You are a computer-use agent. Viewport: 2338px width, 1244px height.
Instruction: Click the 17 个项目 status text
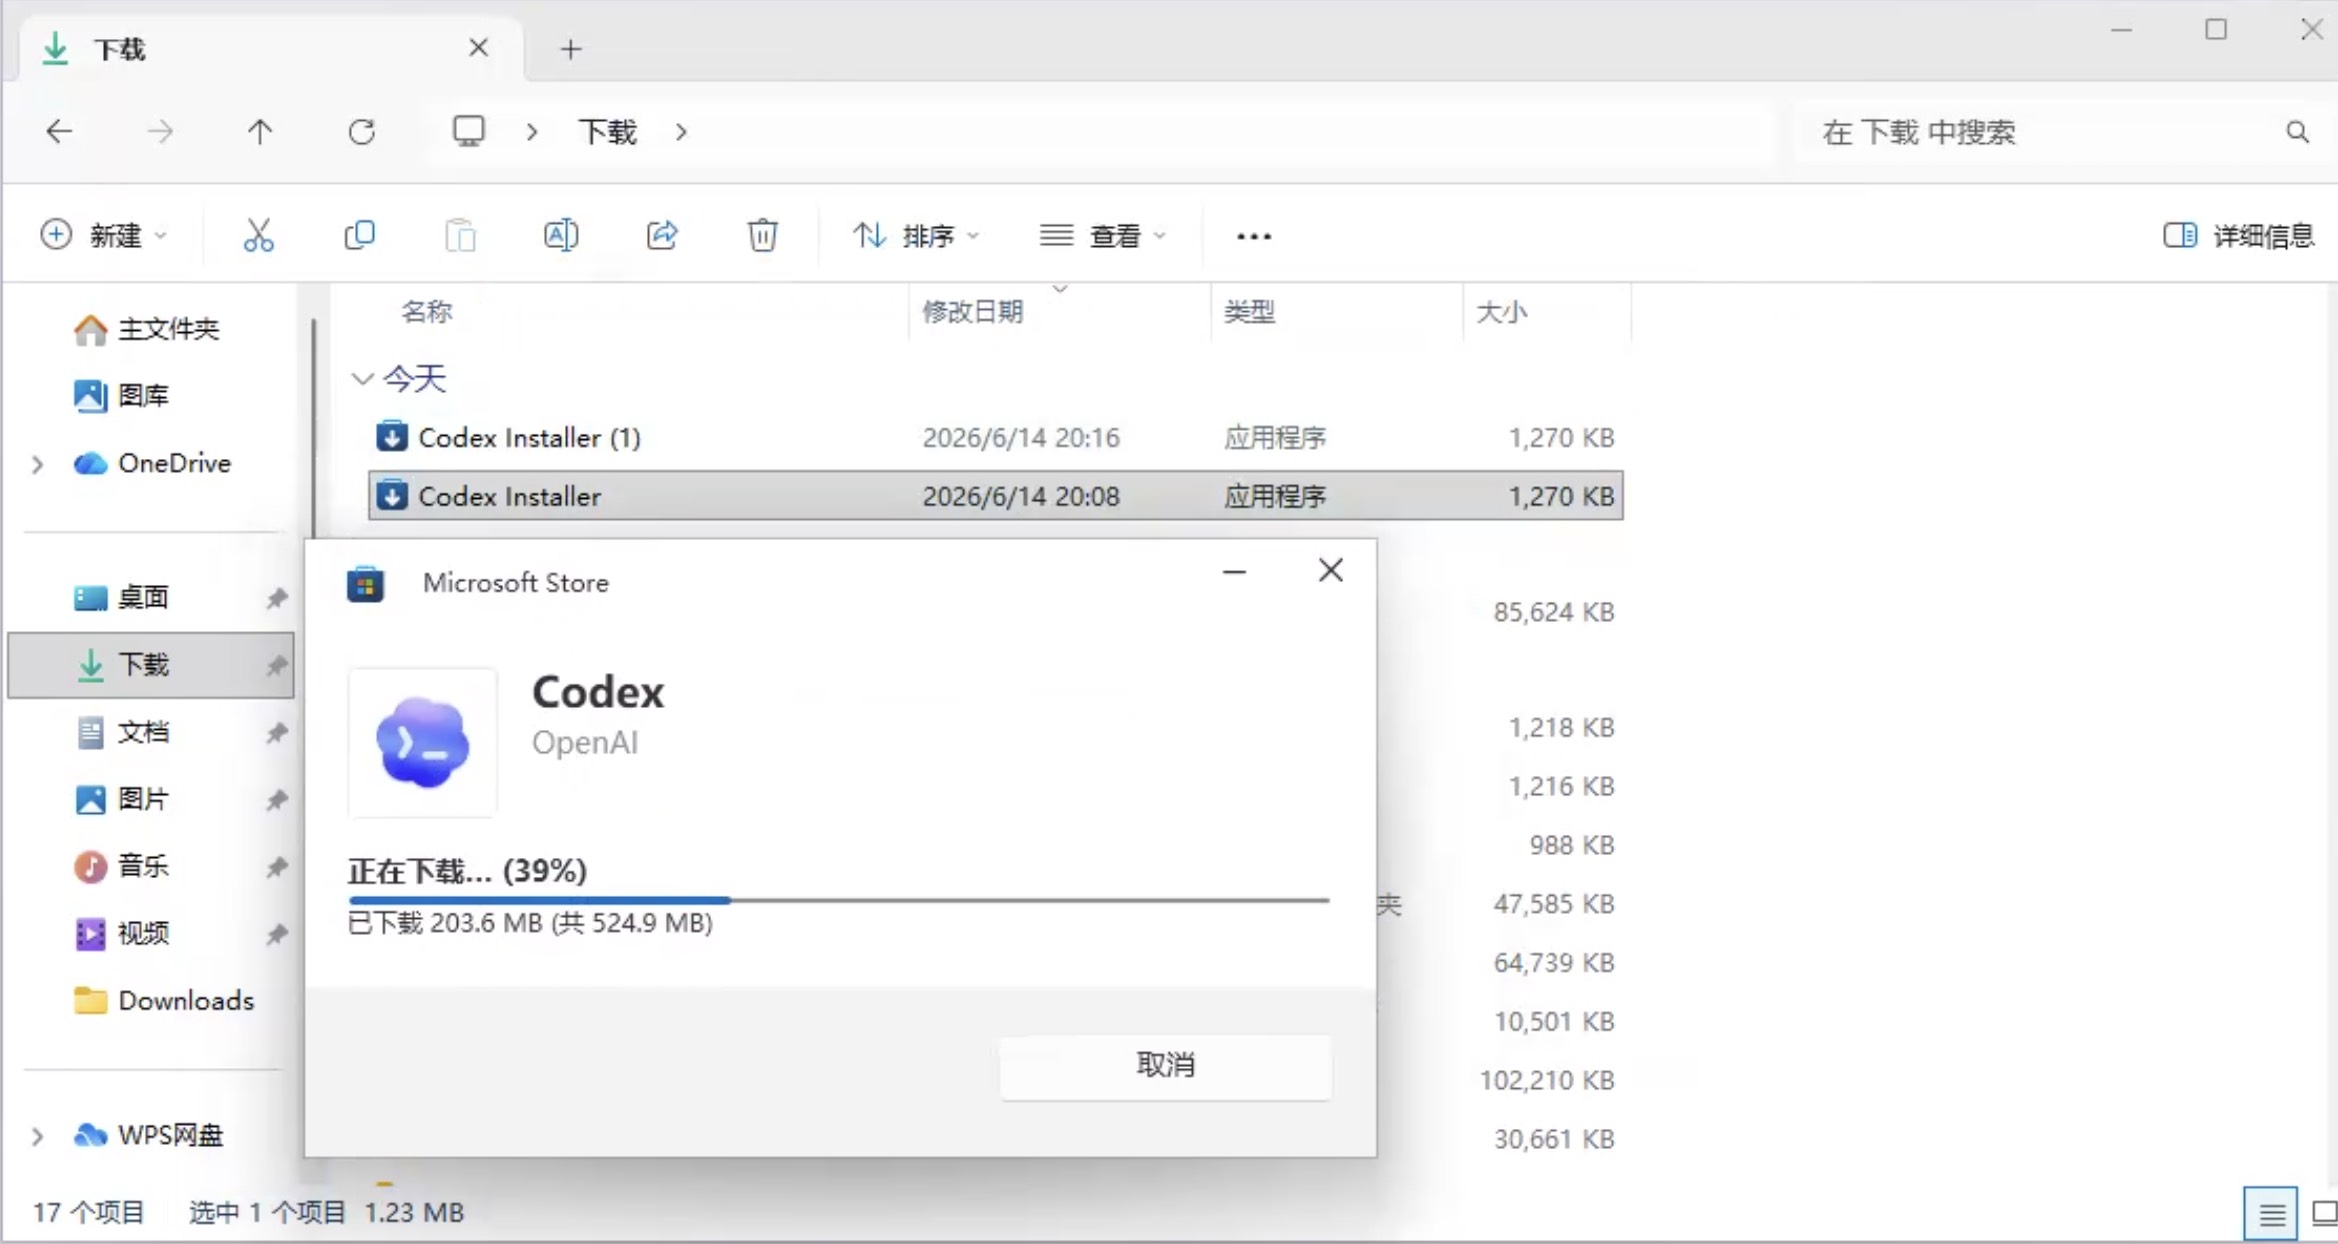pos(89,1213)
